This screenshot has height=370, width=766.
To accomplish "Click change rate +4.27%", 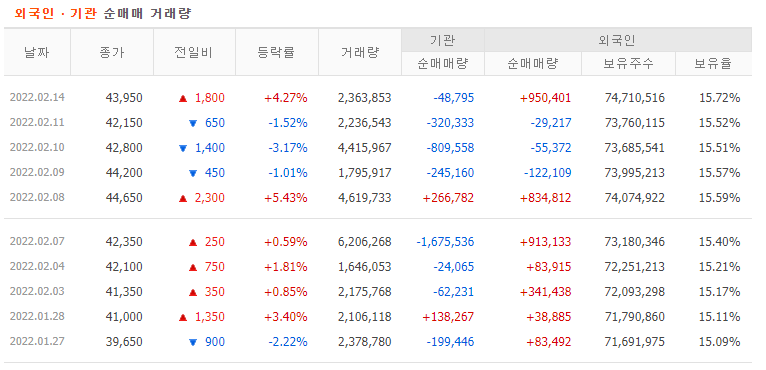I will pyautogui.click(x=286, y=98).
